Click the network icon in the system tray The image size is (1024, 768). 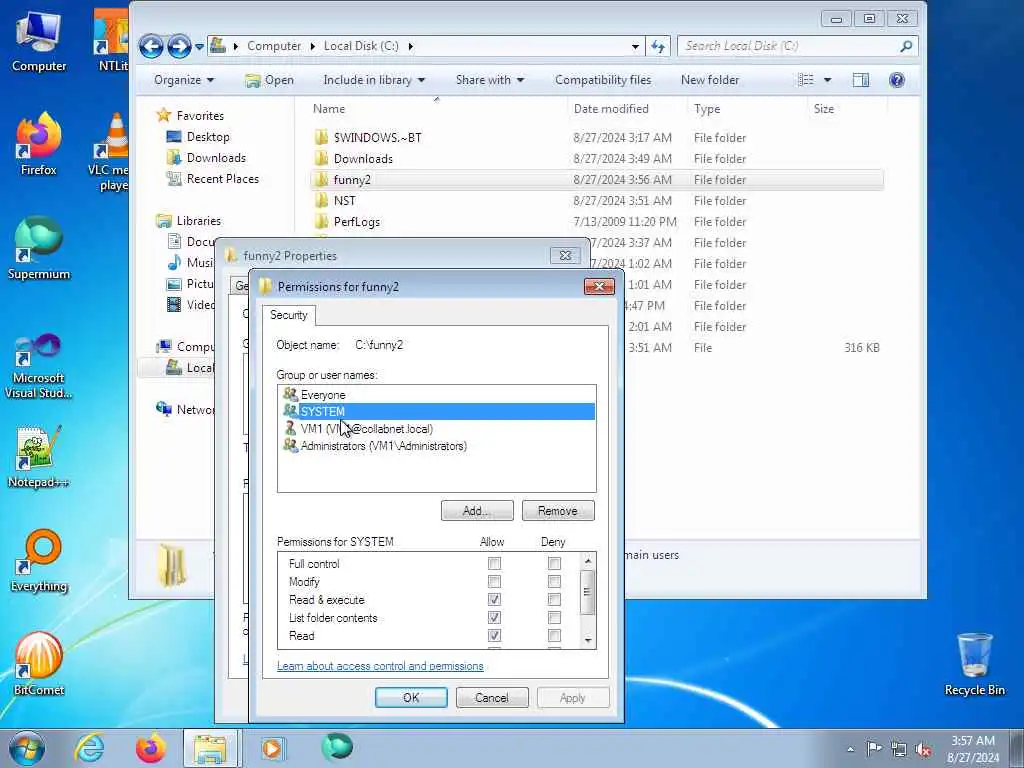tap(899, 749)
